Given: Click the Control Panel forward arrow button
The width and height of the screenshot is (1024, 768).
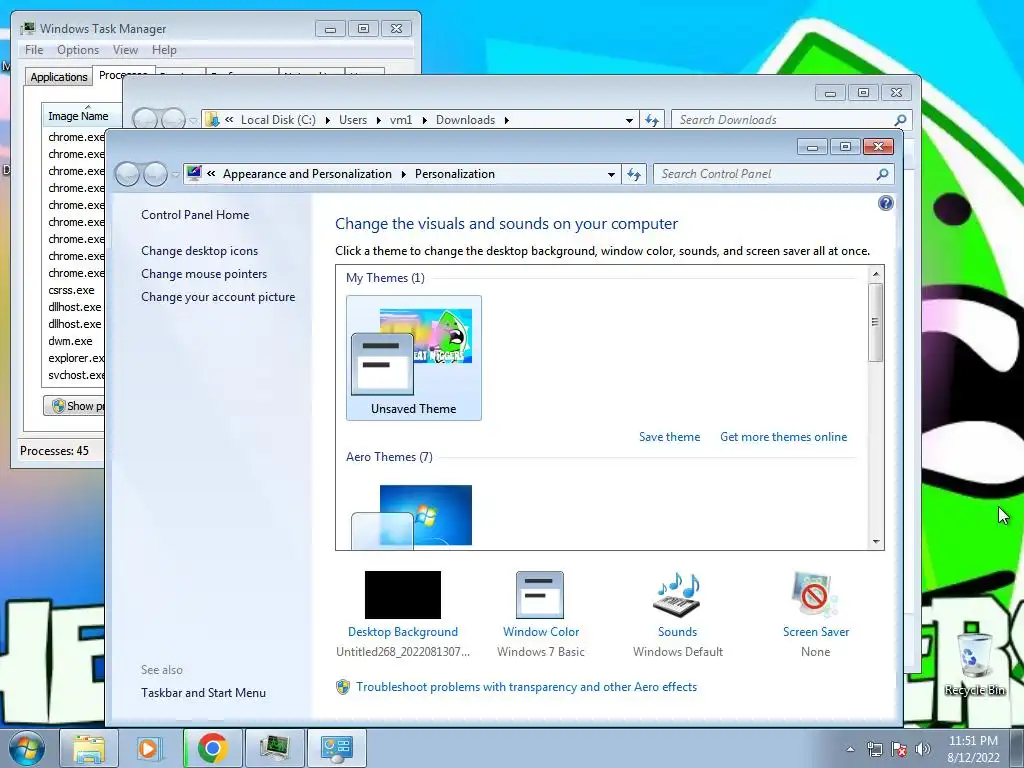Looking at the screenshot, I should [x=155, y=174].
